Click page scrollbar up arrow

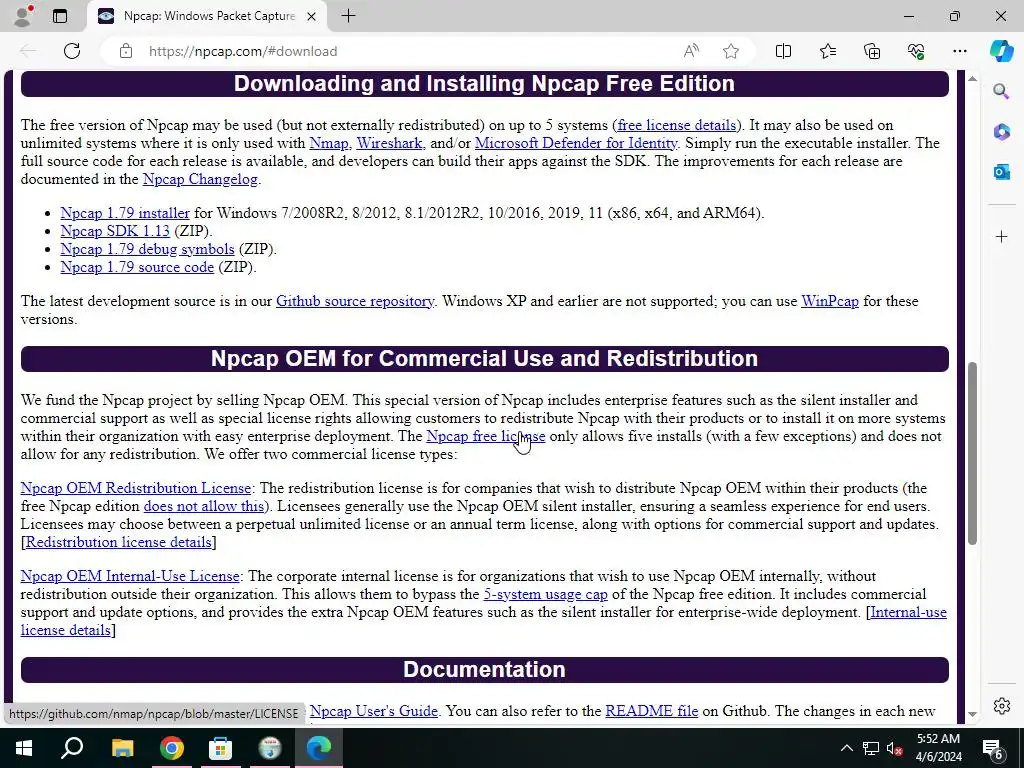coord(972,78)
